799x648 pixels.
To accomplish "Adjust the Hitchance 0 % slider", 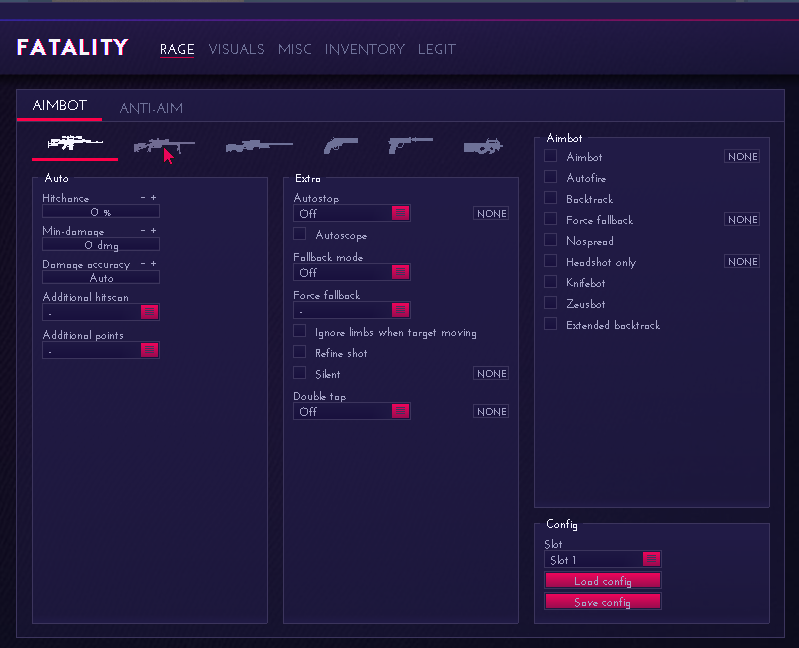I will point(101,211).
